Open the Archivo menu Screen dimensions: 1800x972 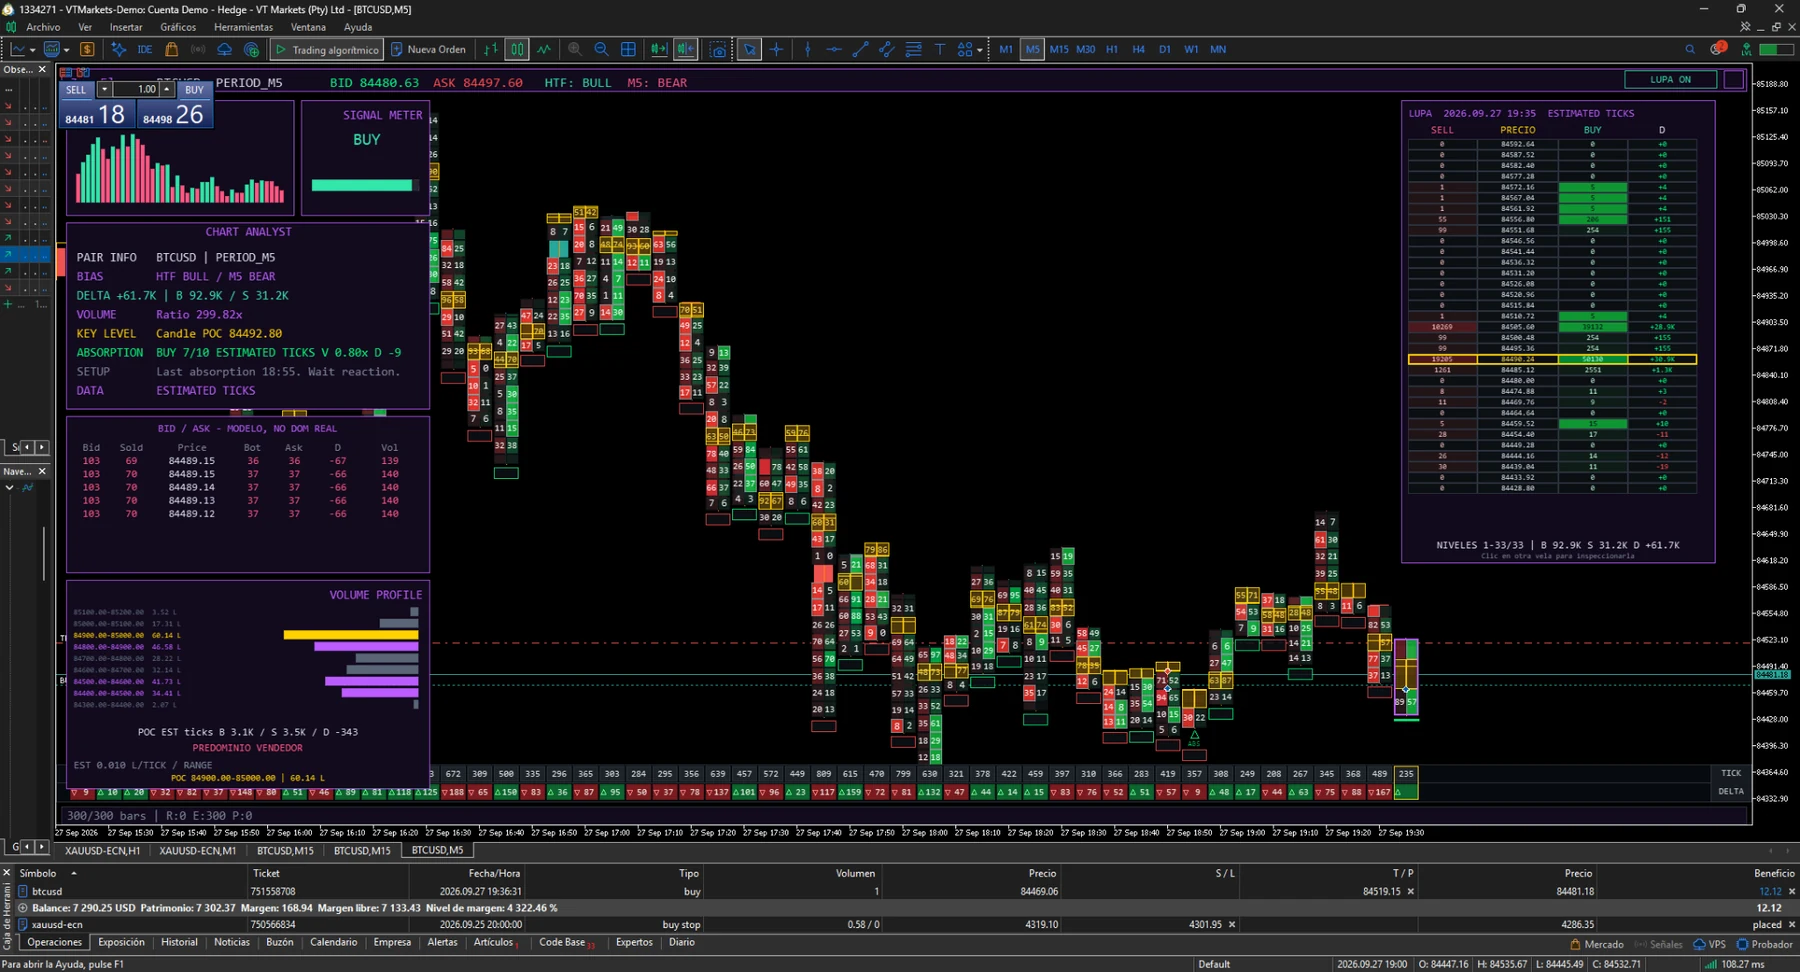pos(43,27)
